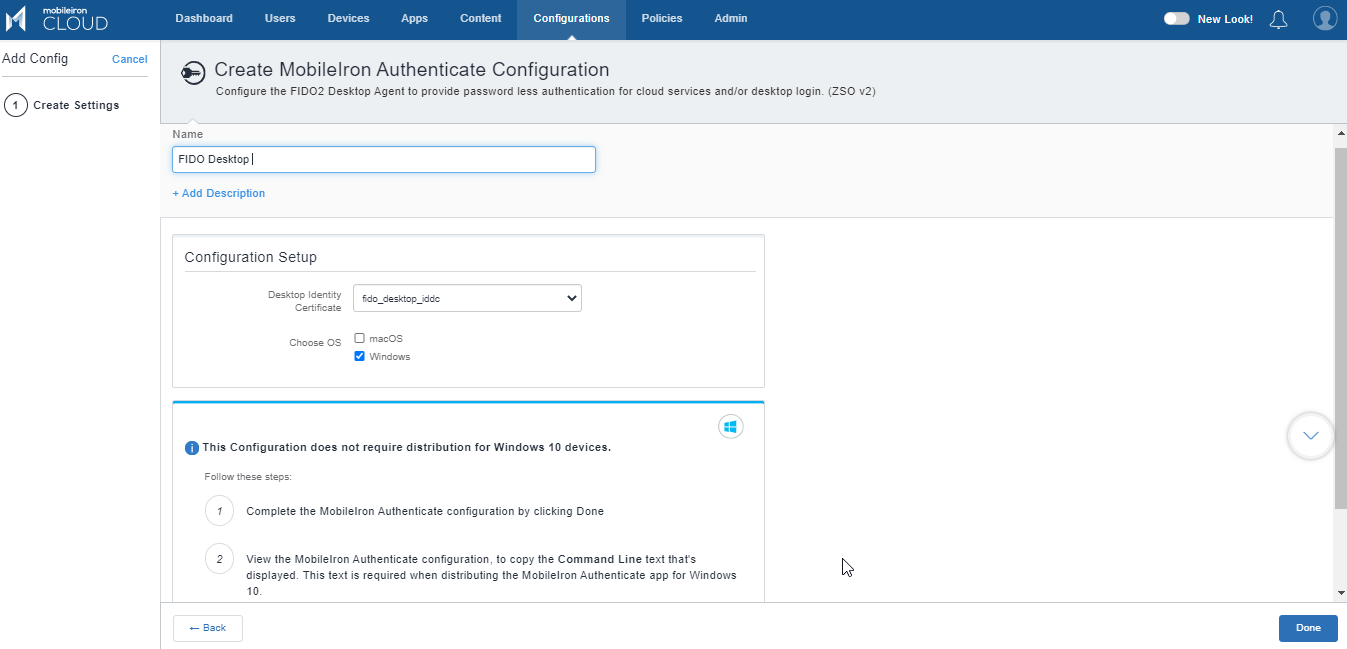Click the scrollbar up arrow
The height and width of the screenshot is (649, 1347).
[1340, 132]
